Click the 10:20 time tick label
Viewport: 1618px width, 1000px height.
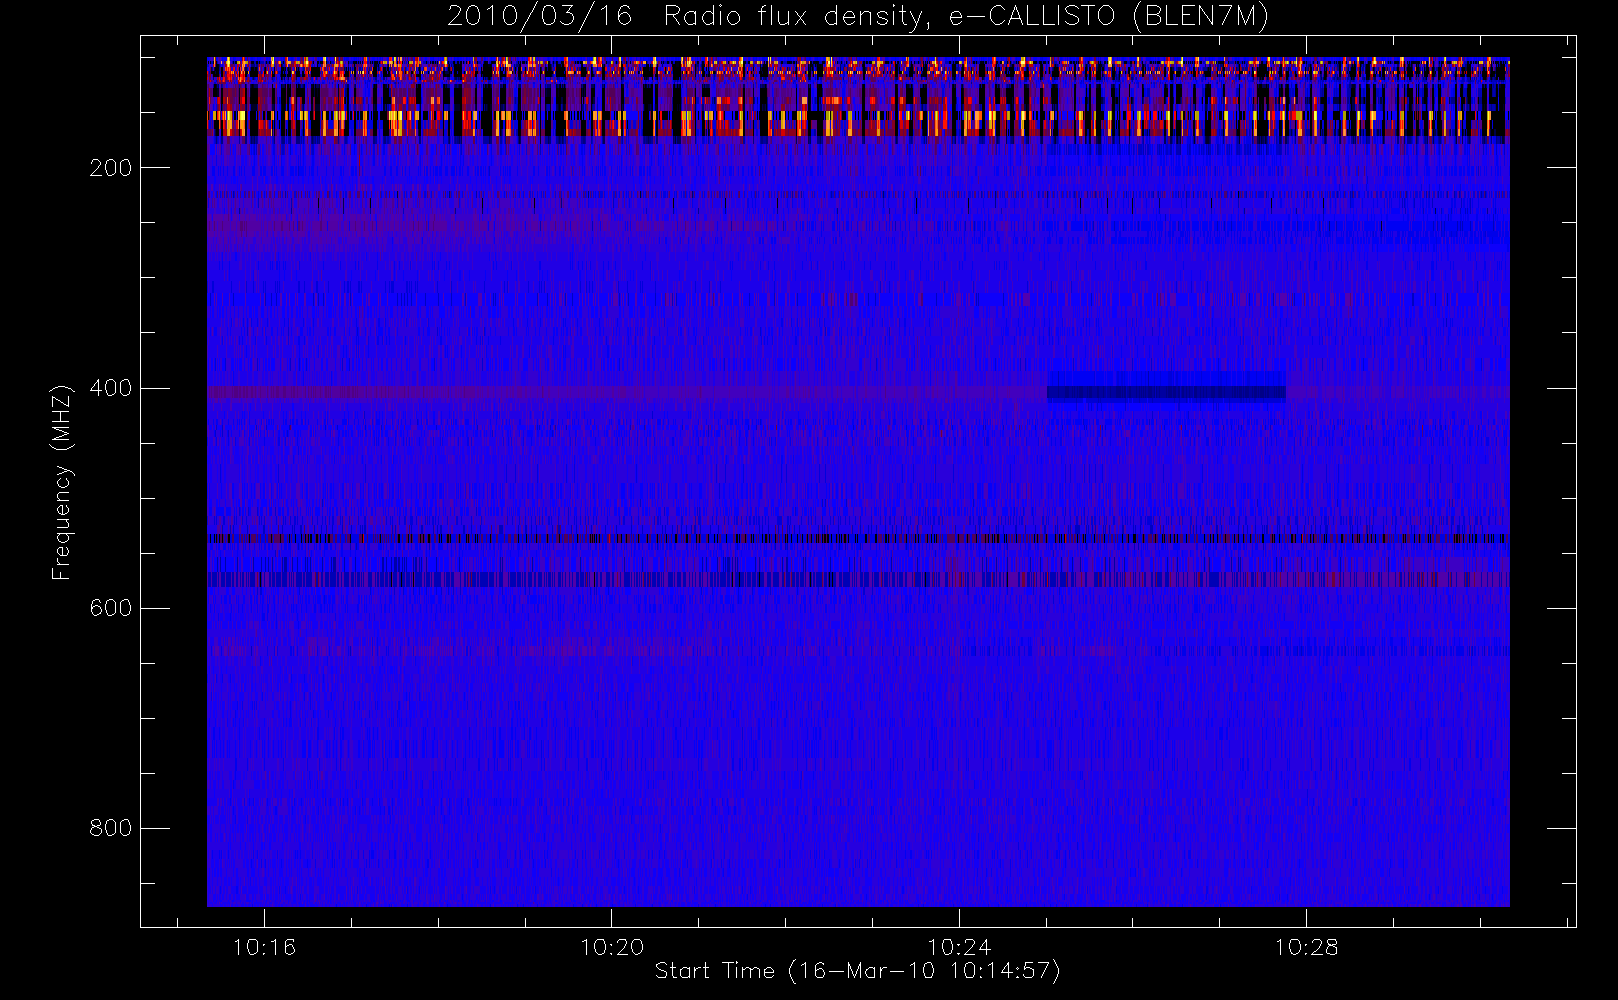[x=612, y=947]
